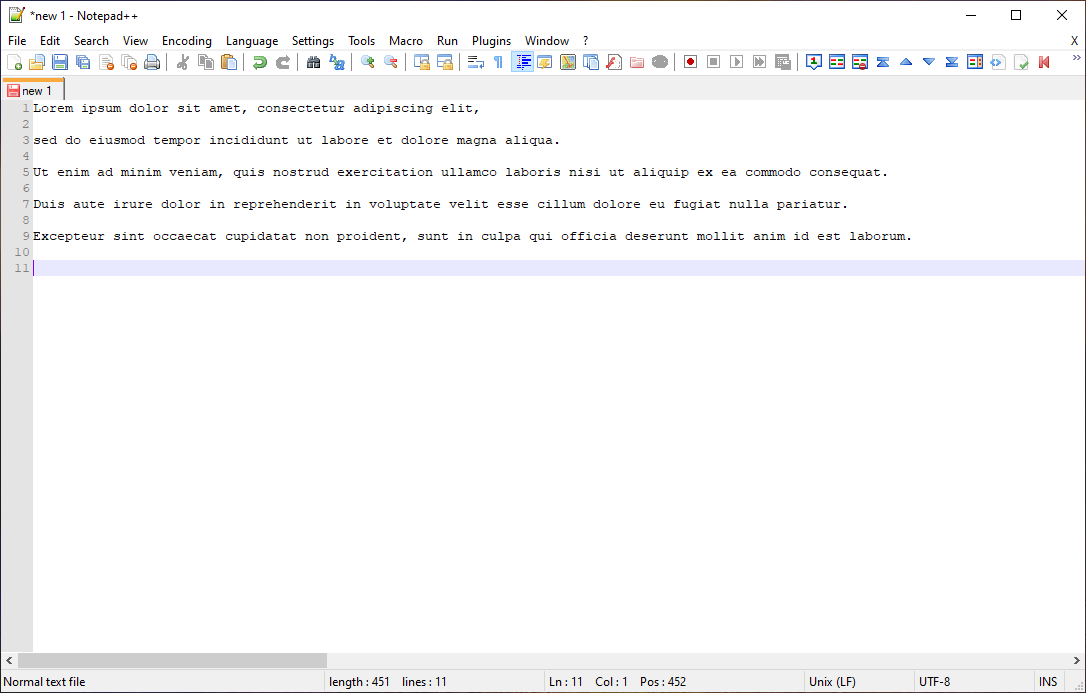Open the Plugins menu
This screenshot has width=1086, height=693.
click(x=491, y=41)
